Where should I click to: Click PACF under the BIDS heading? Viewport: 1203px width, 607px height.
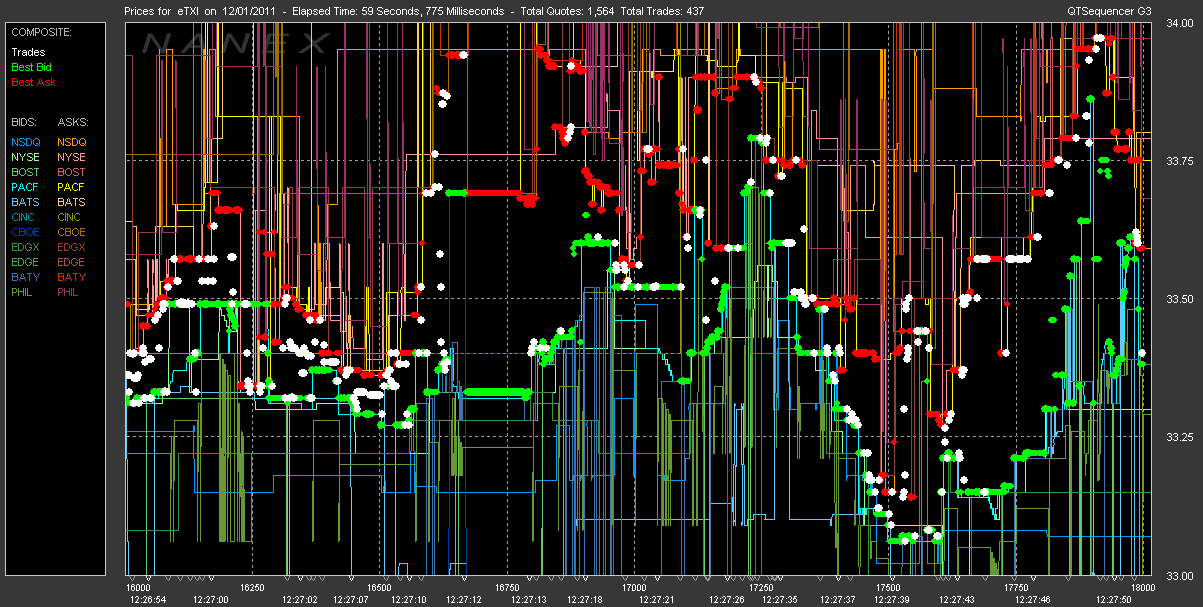26,187
